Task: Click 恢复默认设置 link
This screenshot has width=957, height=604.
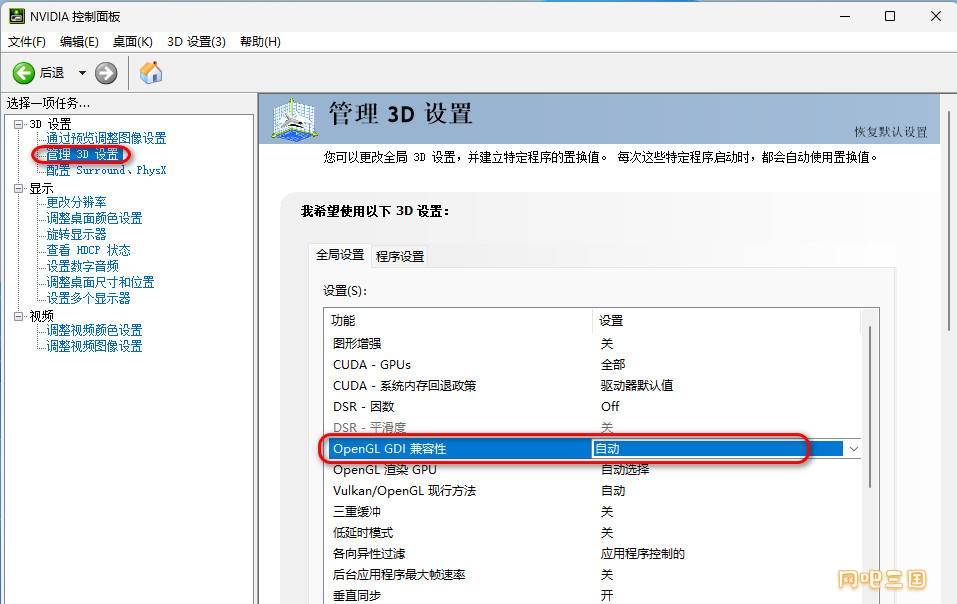Action: point(890,132)
